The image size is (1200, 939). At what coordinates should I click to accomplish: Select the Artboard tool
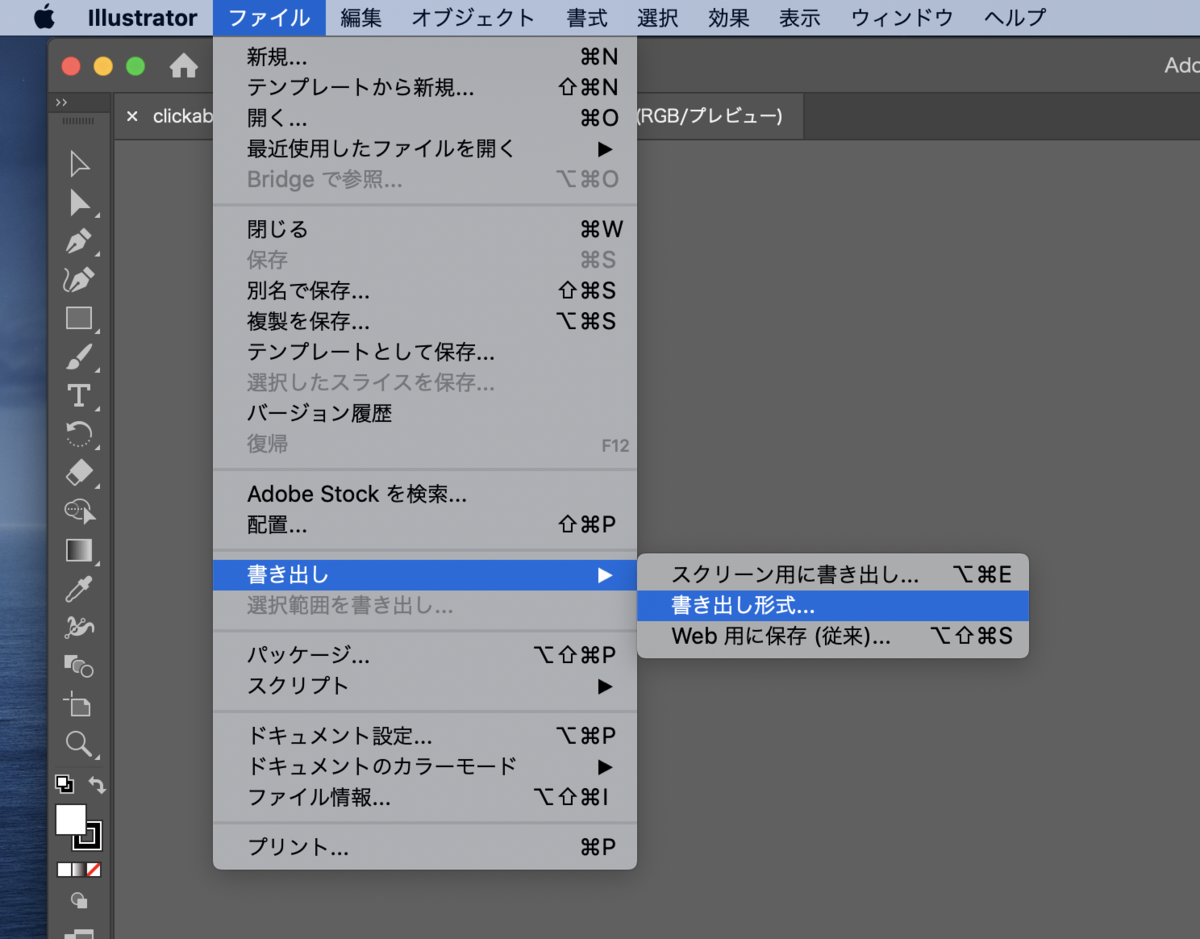click(79, 704)
